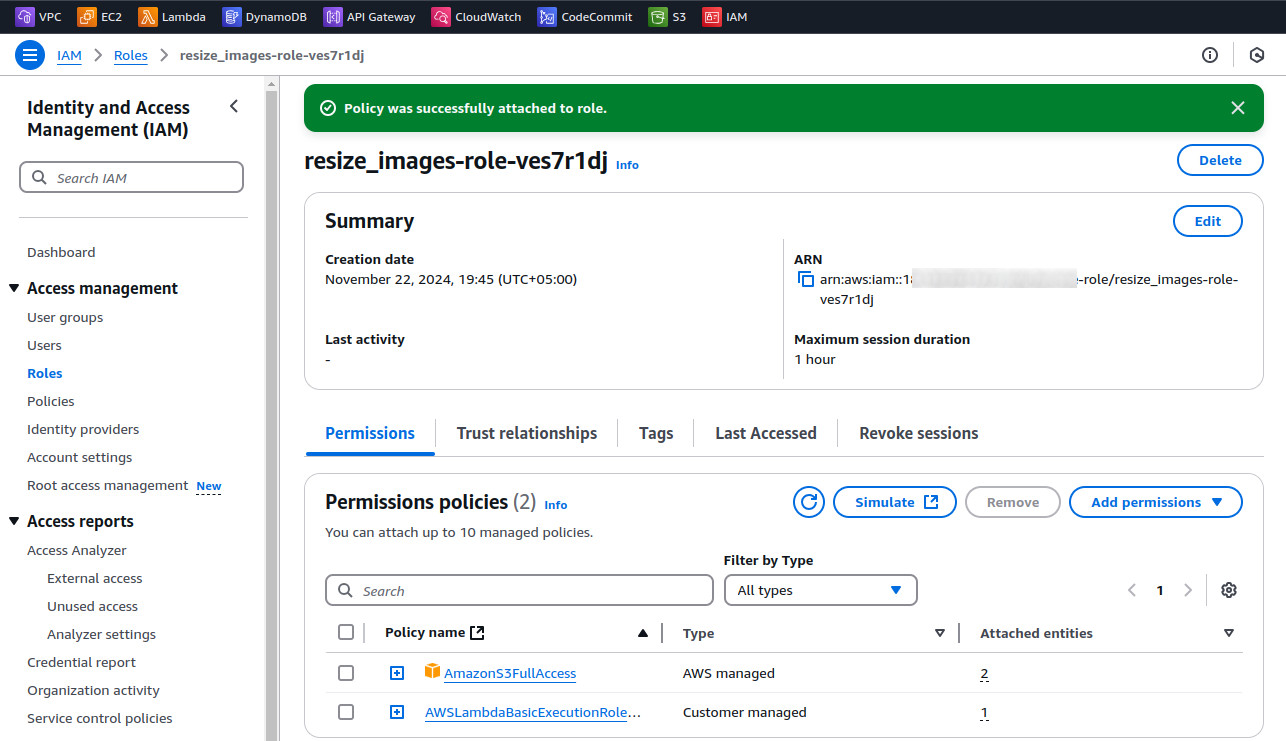The image size is (1286, 741).
Task: Open Users in sidebar
Action: point(44,345)
